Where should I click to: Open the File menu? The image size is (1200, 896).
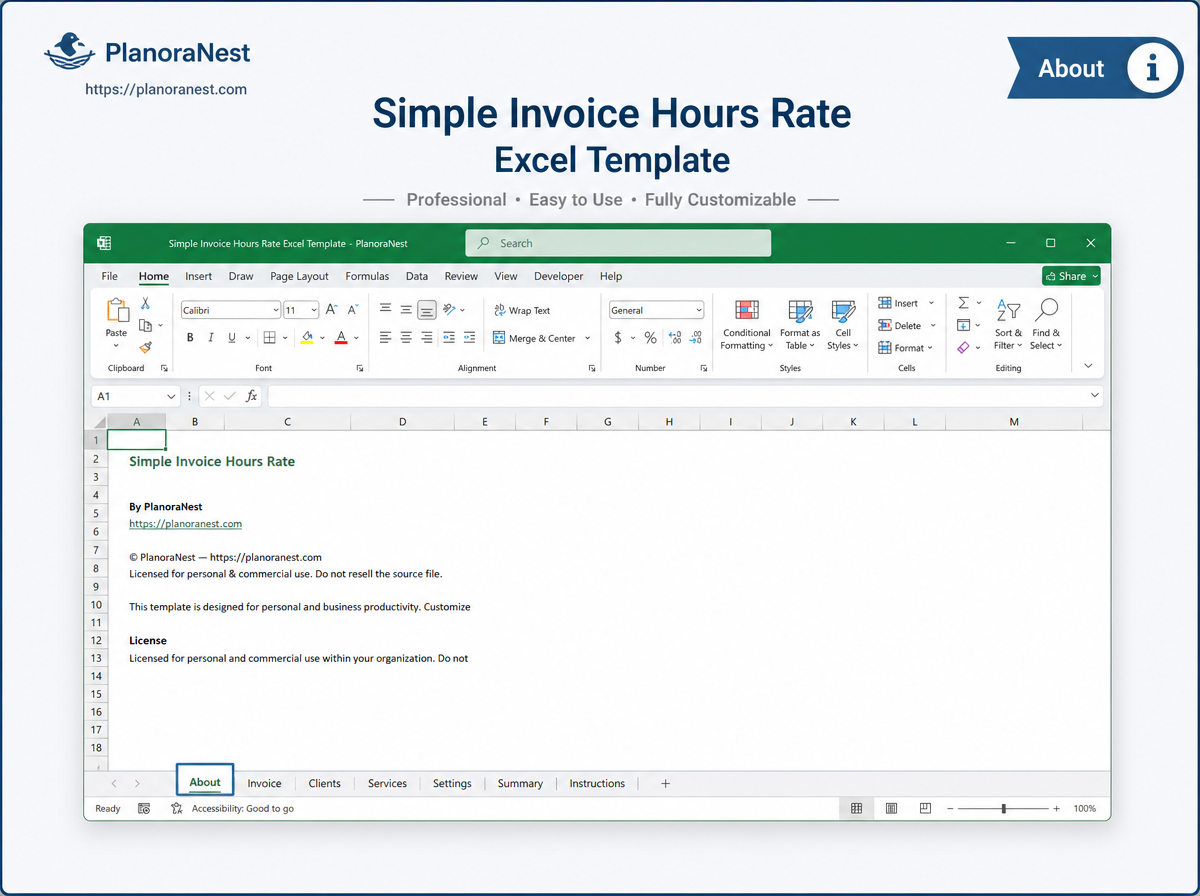(x=110, y=276)
